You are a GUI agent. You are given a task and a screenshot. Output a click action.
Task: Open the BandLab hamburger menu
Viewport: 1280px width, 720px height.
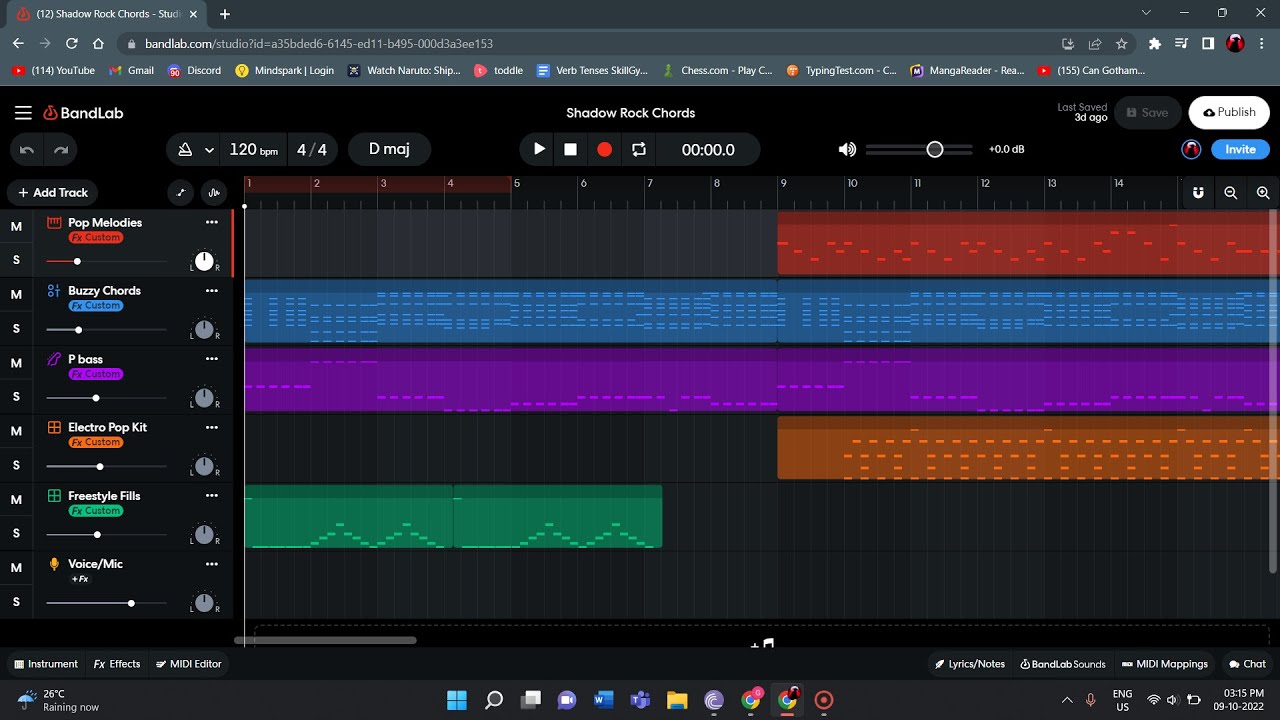(23, 113)
